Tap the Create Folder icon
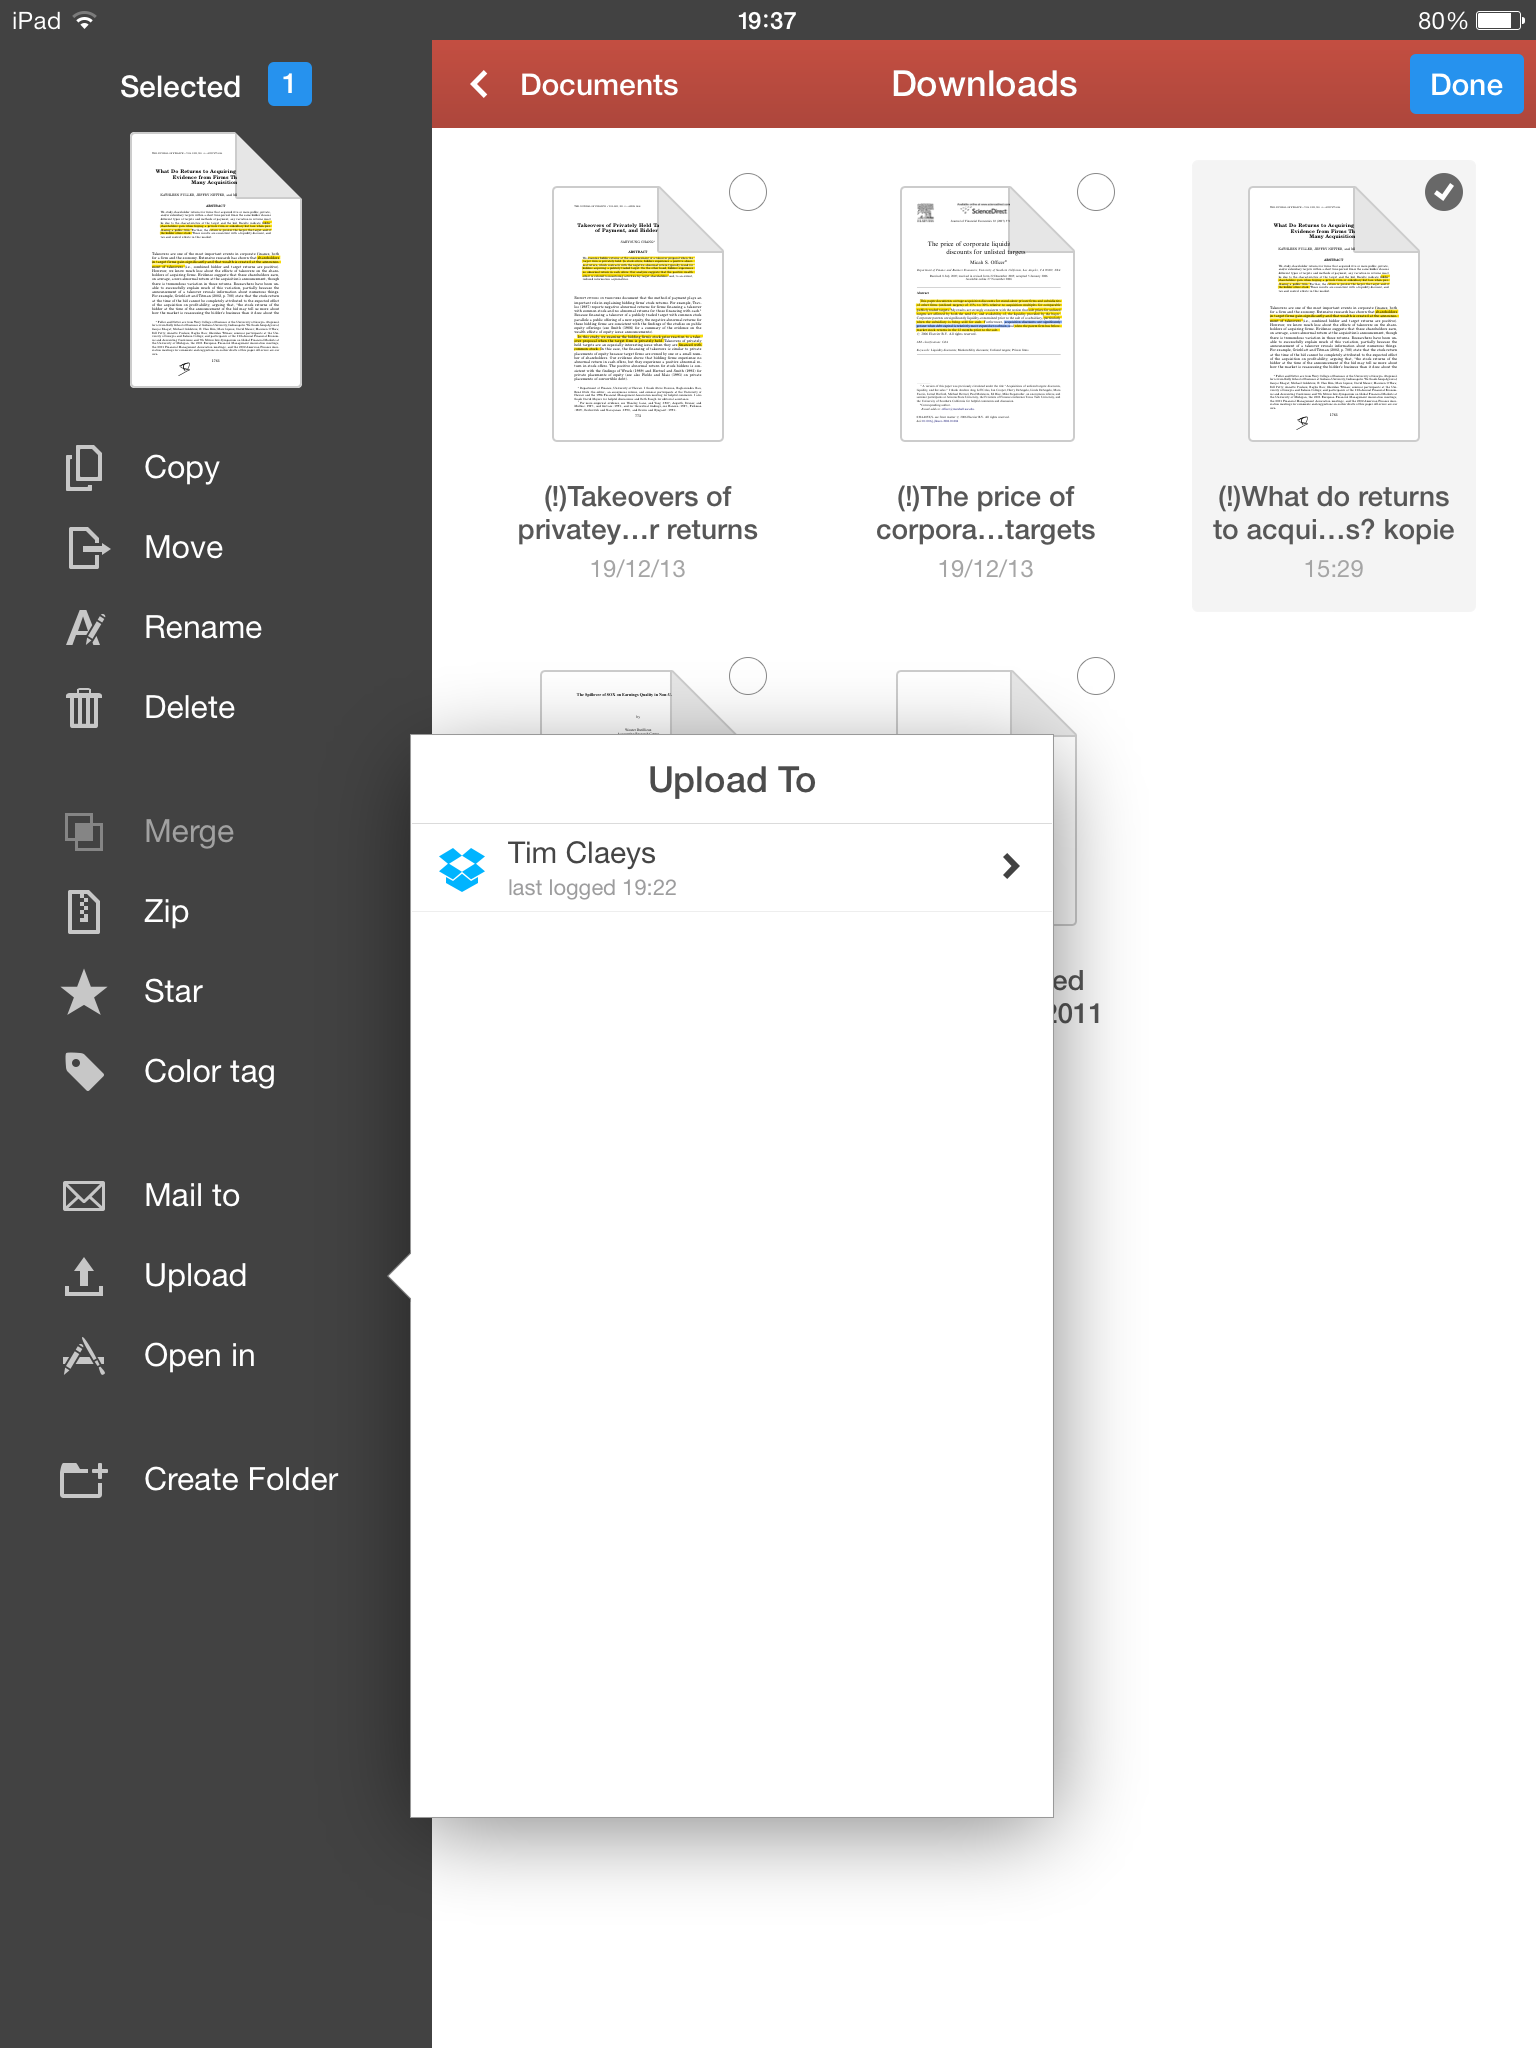Screen dimensions: 1536x2048 [x=84, y=1480]
